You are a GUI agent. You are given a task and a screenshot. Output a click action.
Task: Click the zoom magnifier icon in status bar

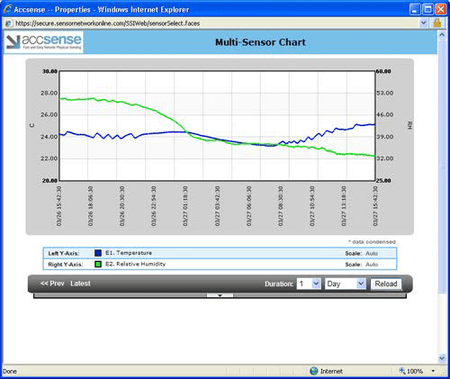tap(402, 371)
